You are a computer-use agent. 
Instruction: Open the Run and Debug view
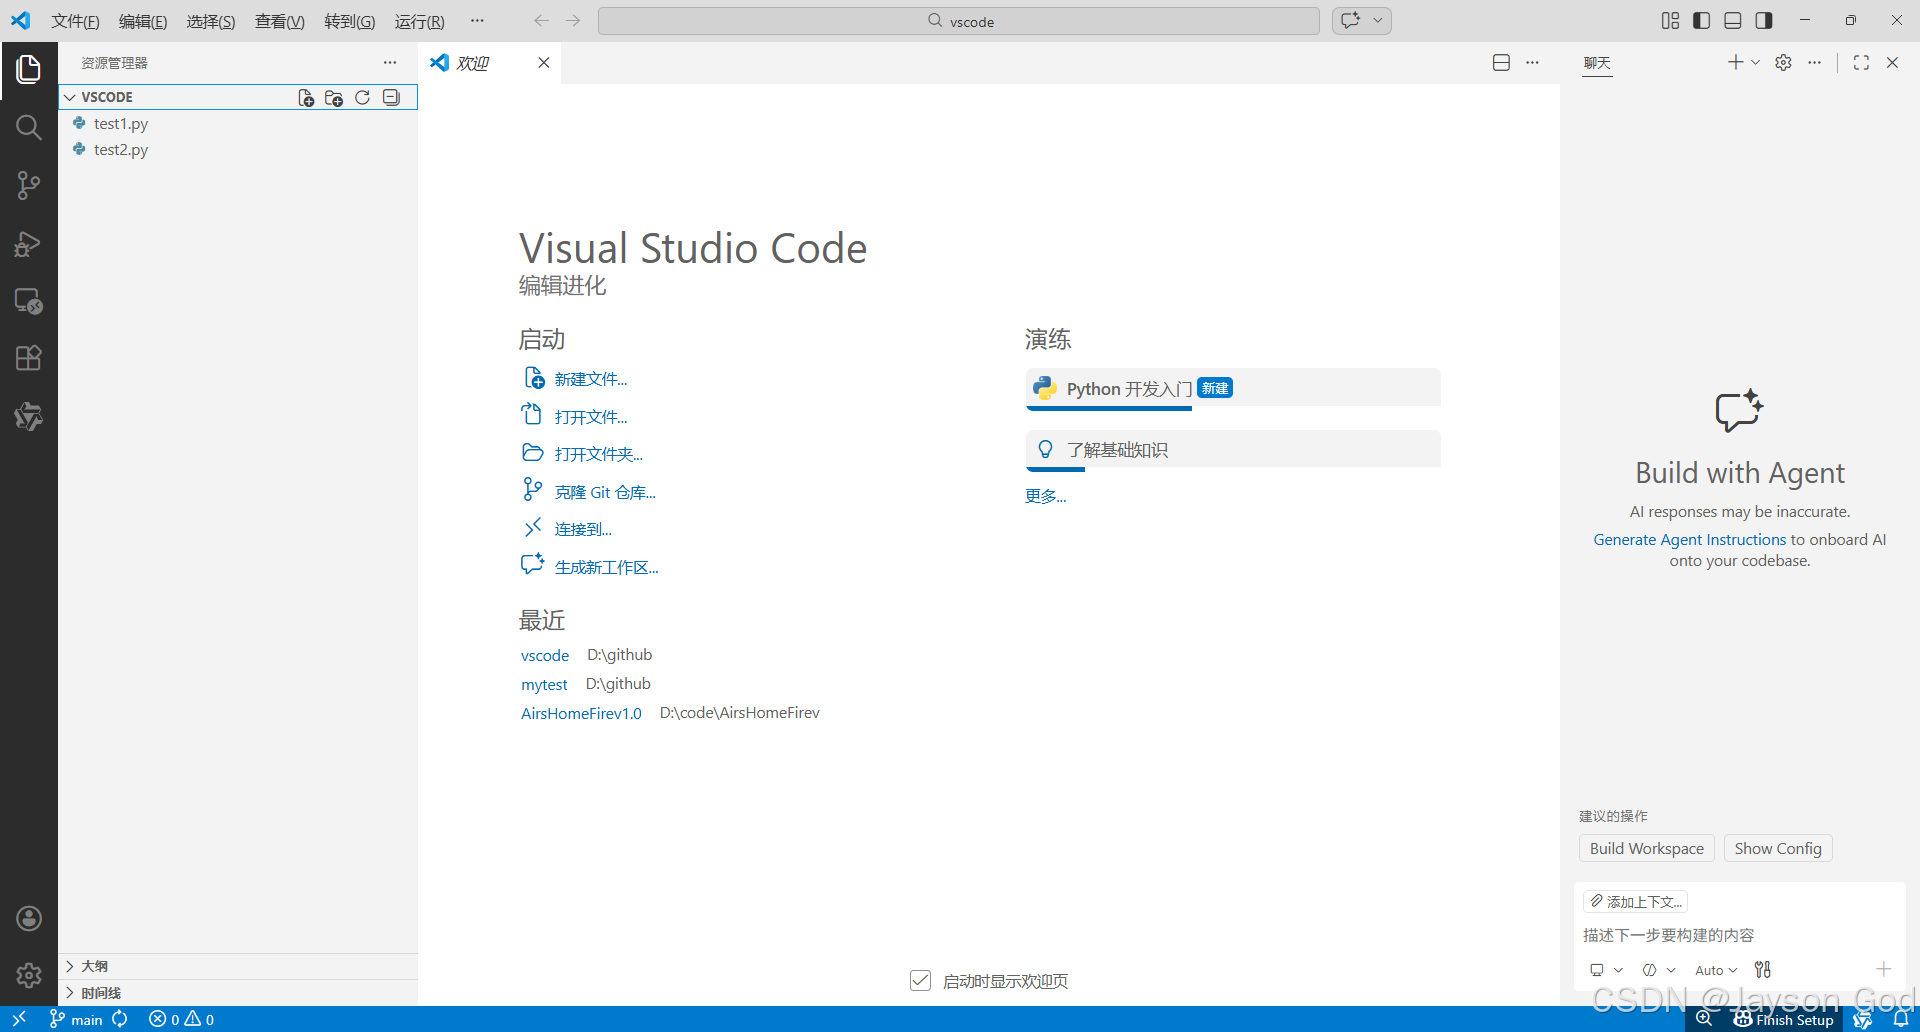pos(28,243)
